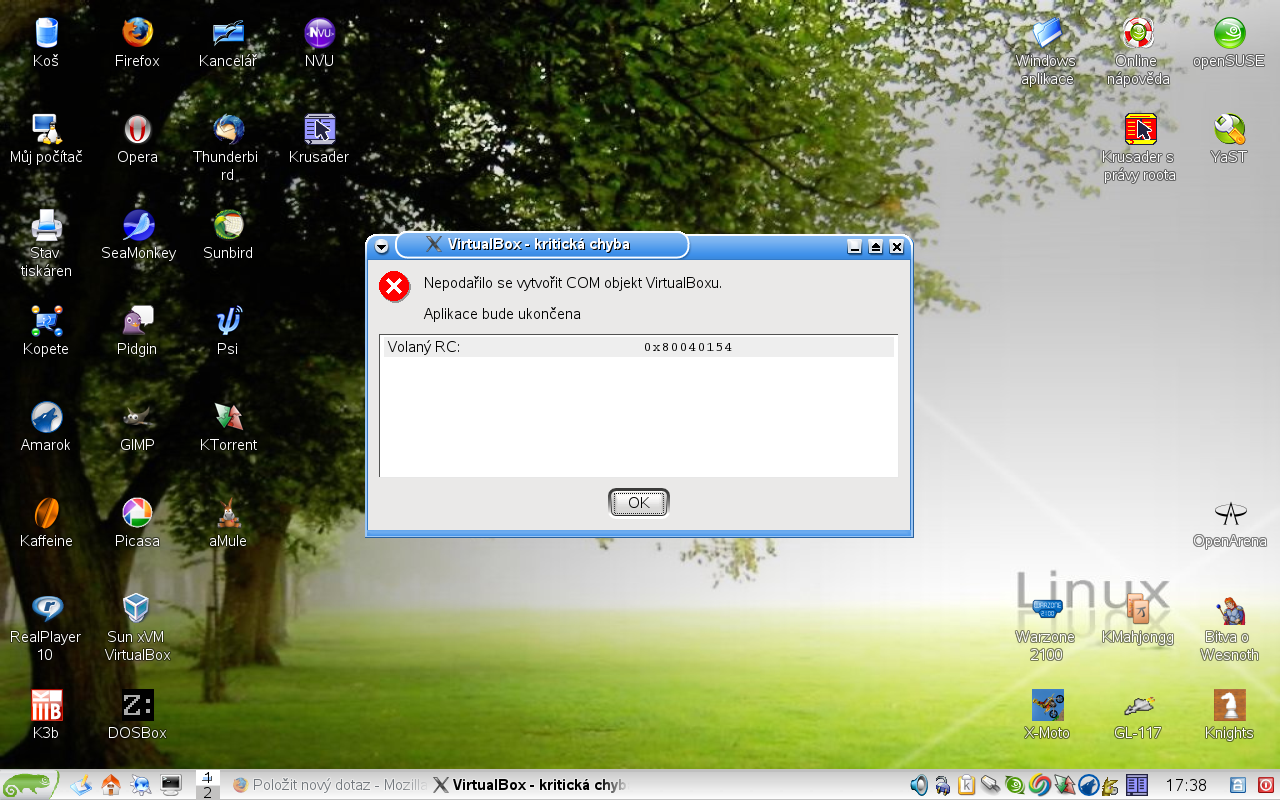1280x800 pixels.
Task: Select the Volaný RC error code row
Action: pos(638,347)
